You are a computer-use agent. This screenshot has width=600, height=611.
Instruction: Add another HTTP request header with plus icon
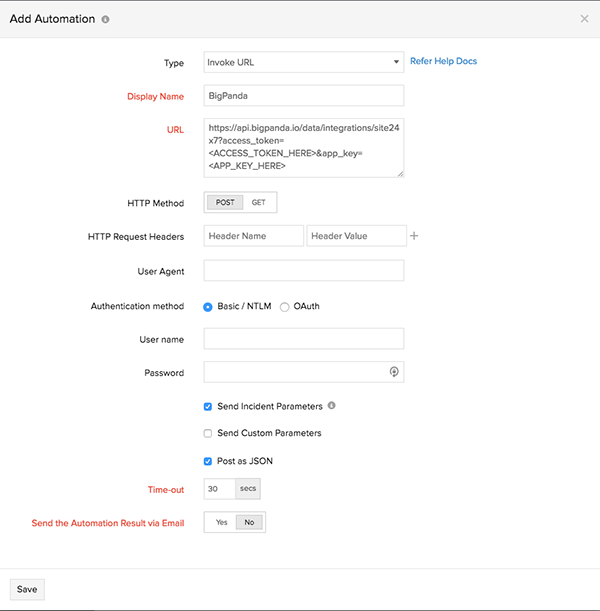[x=414, y=236]
